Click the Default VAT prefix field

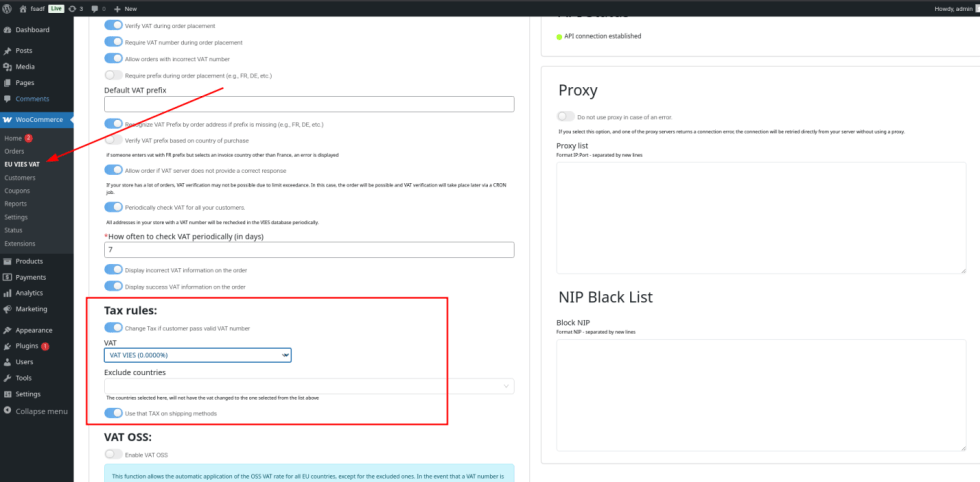(x=309, y=104)
